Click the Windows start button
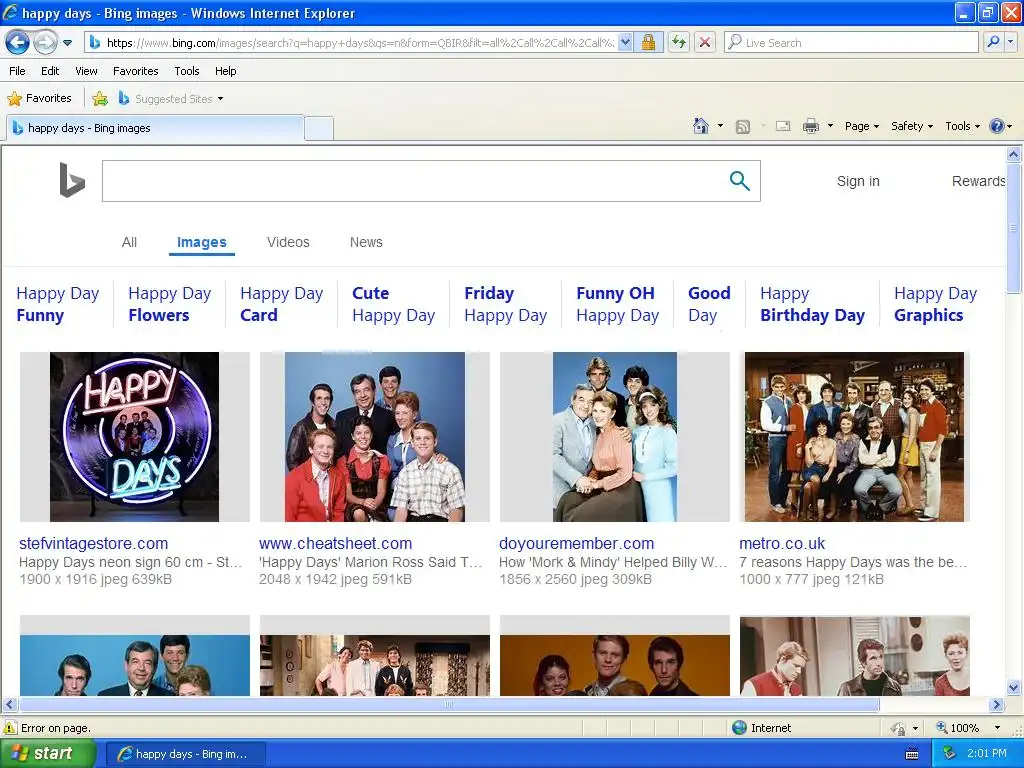Screen dimensions: 1024x768 pos(47,754)
